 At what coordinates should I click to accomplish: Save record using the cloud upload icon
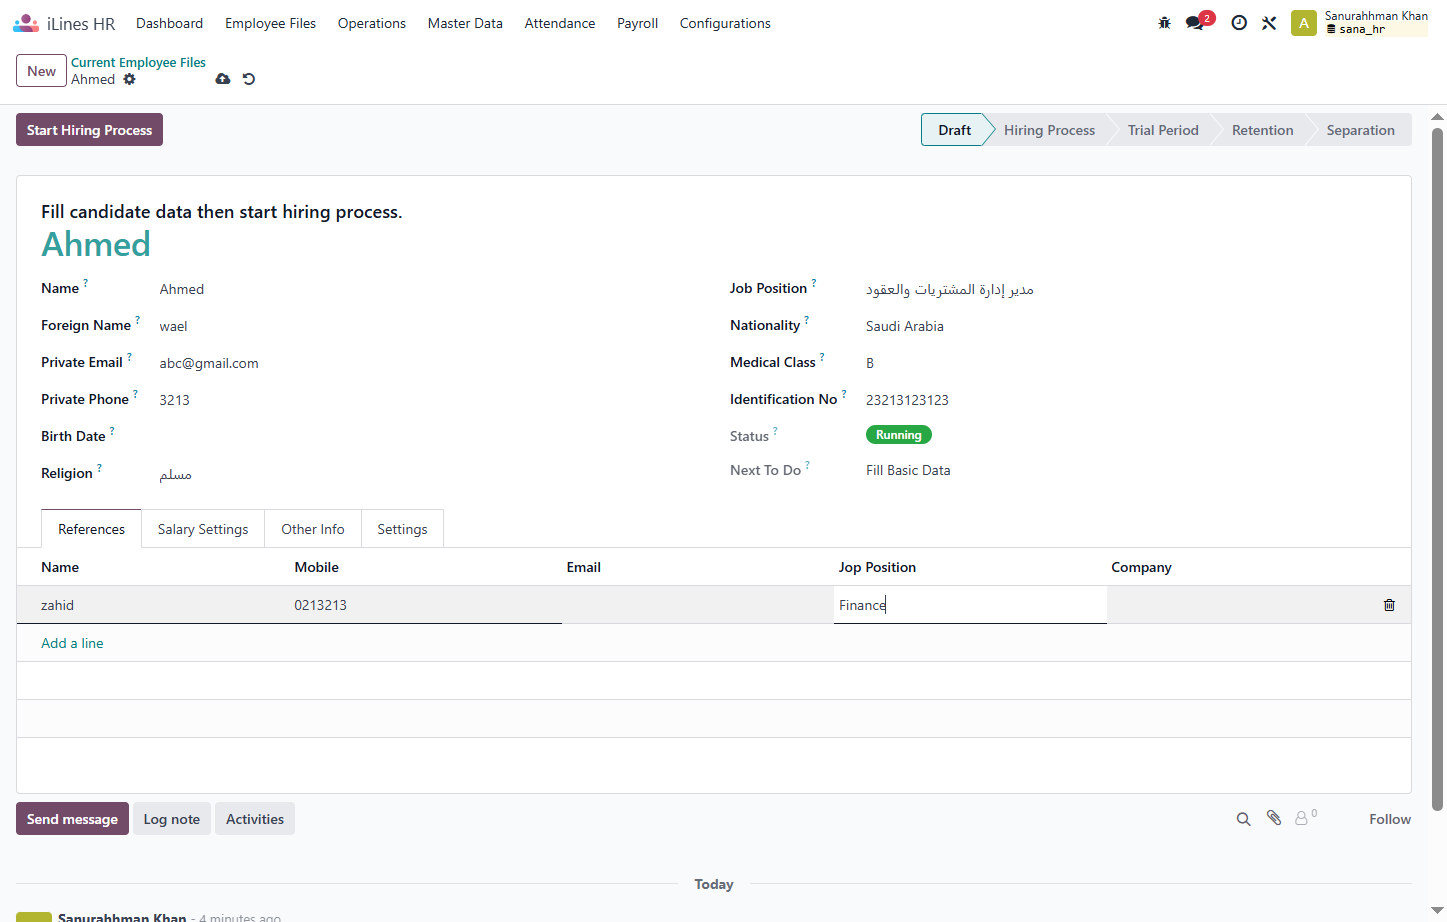pos(223,79)
